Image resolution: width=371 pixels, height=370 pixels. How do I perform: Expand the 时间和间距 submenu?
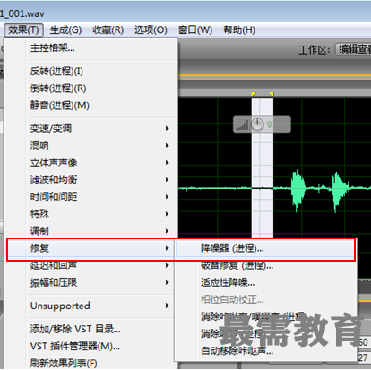(x=92, y=197)
